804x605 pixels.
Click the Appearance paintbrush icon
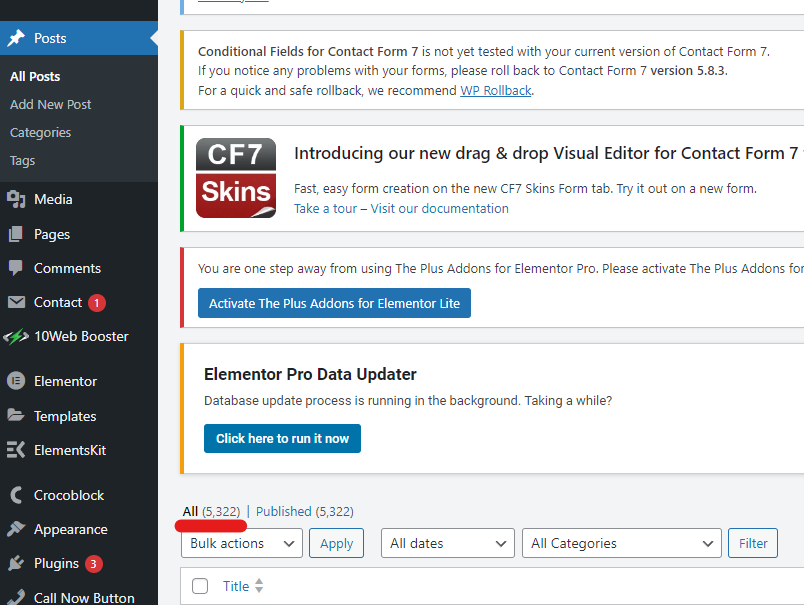[16, 529]
